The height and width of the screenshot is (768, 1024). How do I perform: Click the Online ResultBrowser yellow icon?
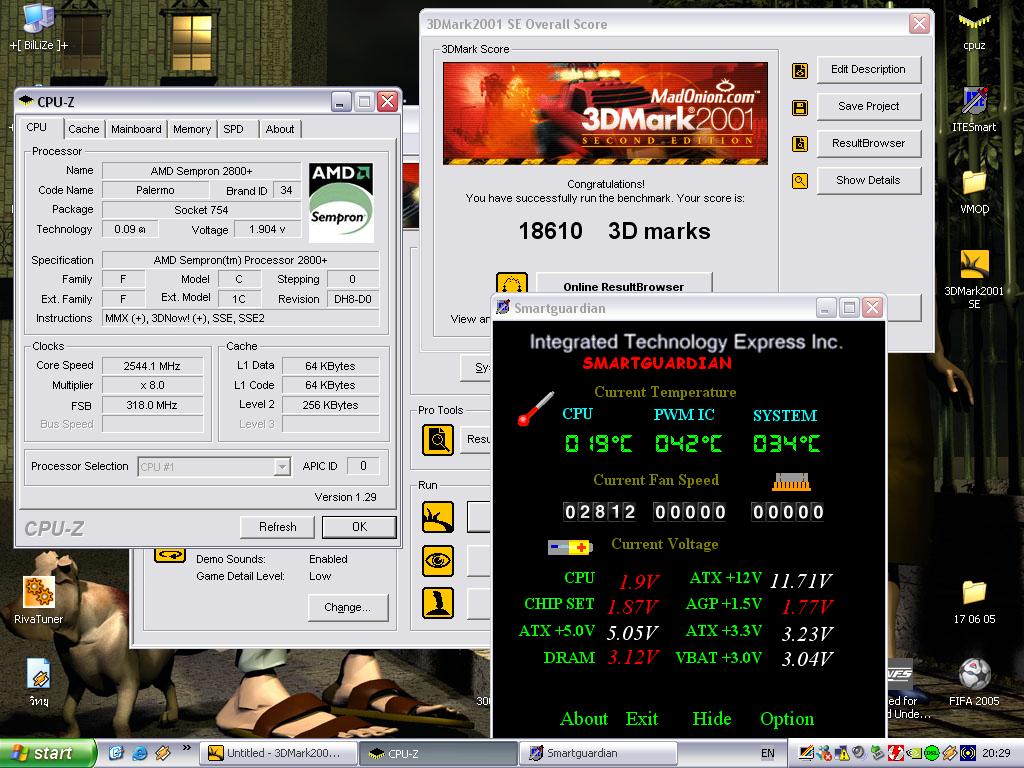511,283
